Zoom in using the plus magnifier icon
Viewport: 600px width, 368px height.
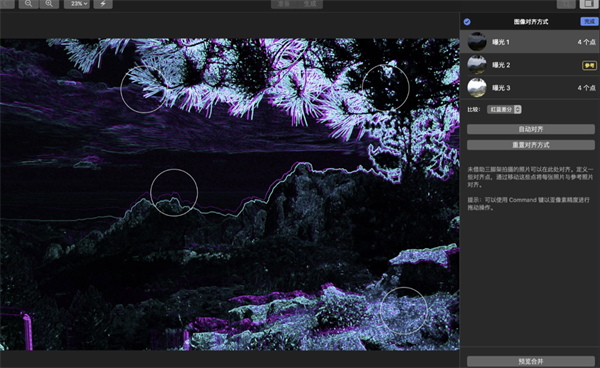49,4
